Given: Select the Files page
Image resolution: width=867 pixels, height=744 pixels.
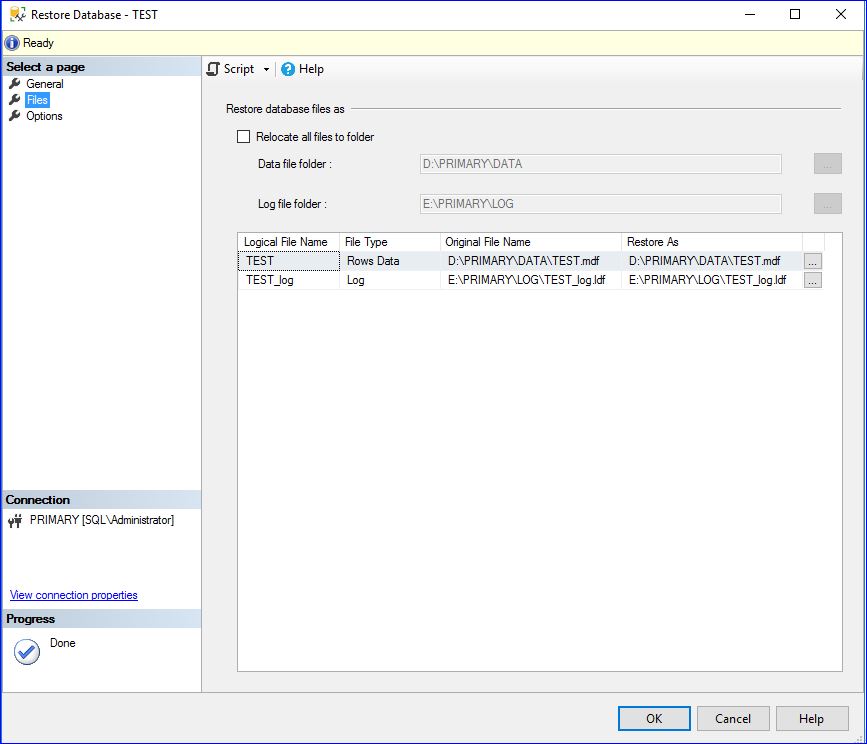Looking at the screenshot, I should pos(37,100).
